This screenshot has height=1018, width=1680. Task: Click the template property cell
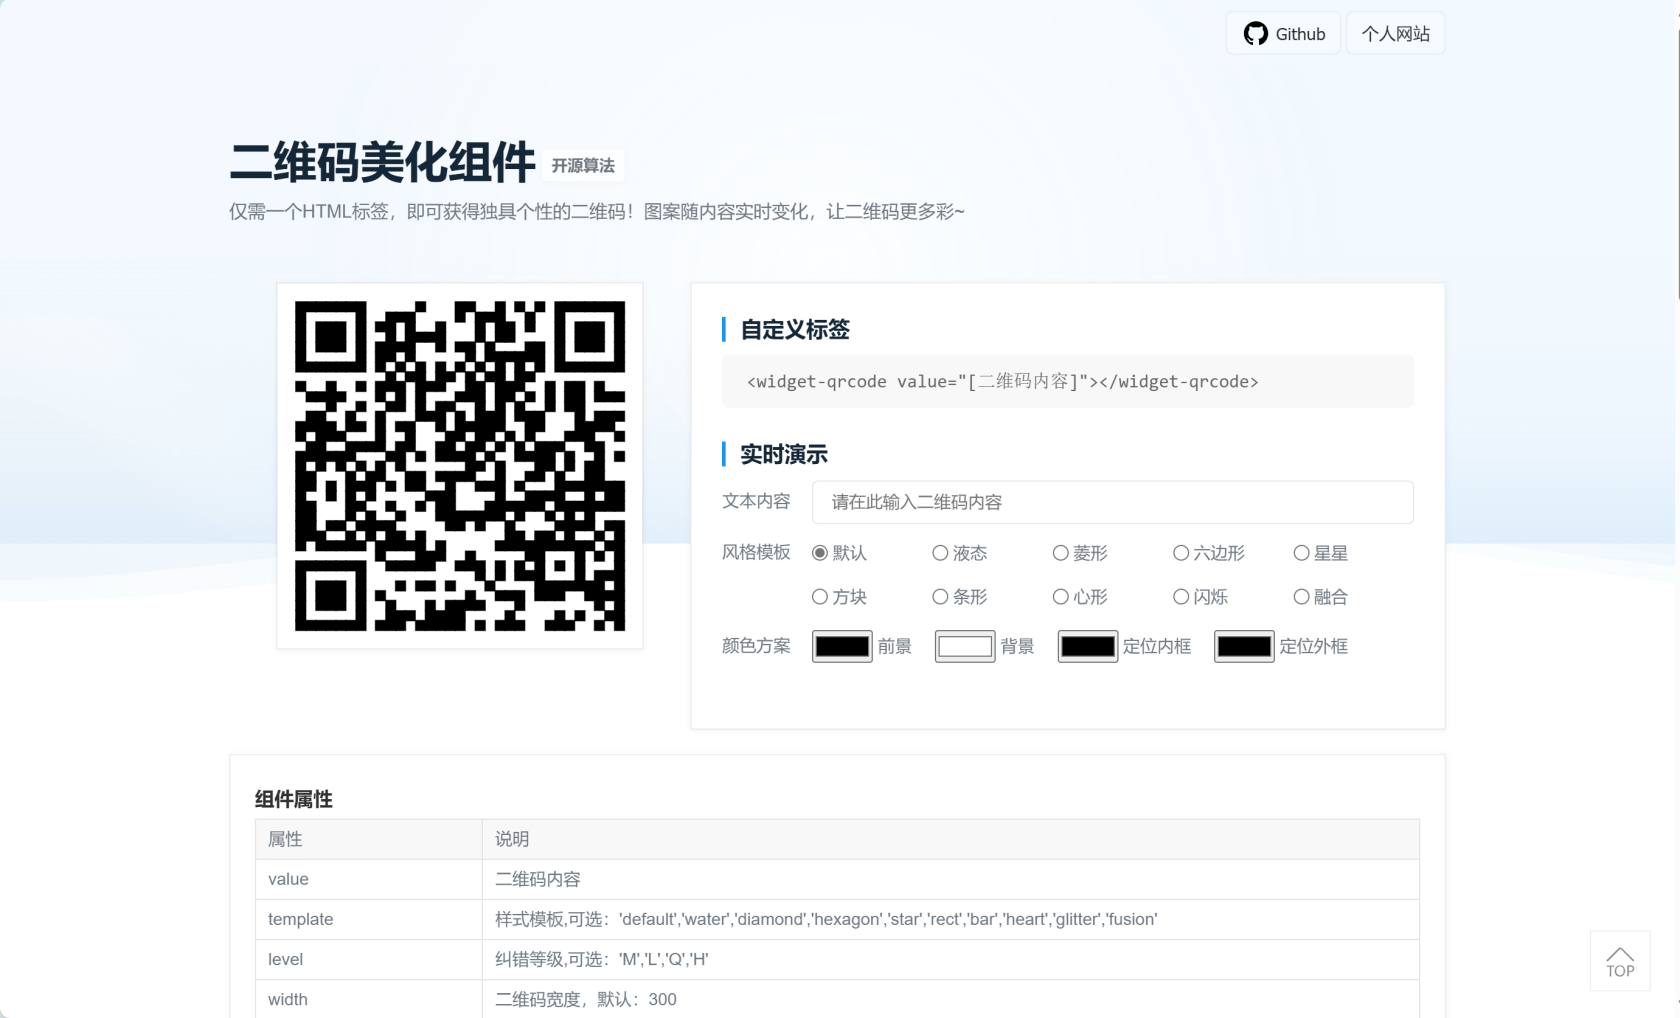tap(369, 920)
